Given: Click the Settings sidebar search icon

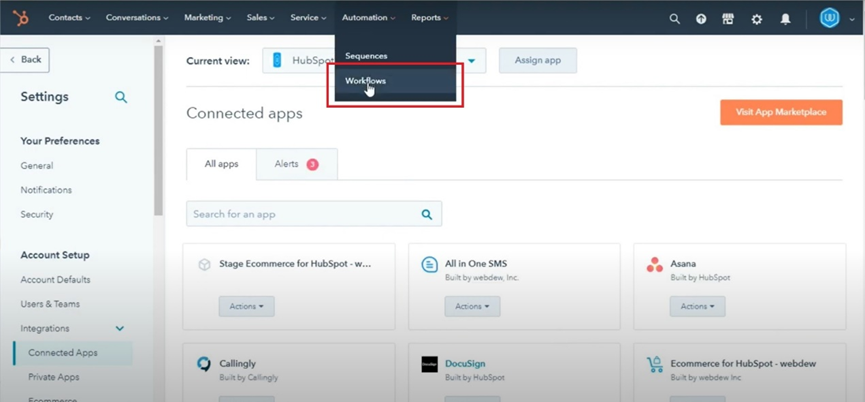Looking at the screenshot, I should point(121,98).
